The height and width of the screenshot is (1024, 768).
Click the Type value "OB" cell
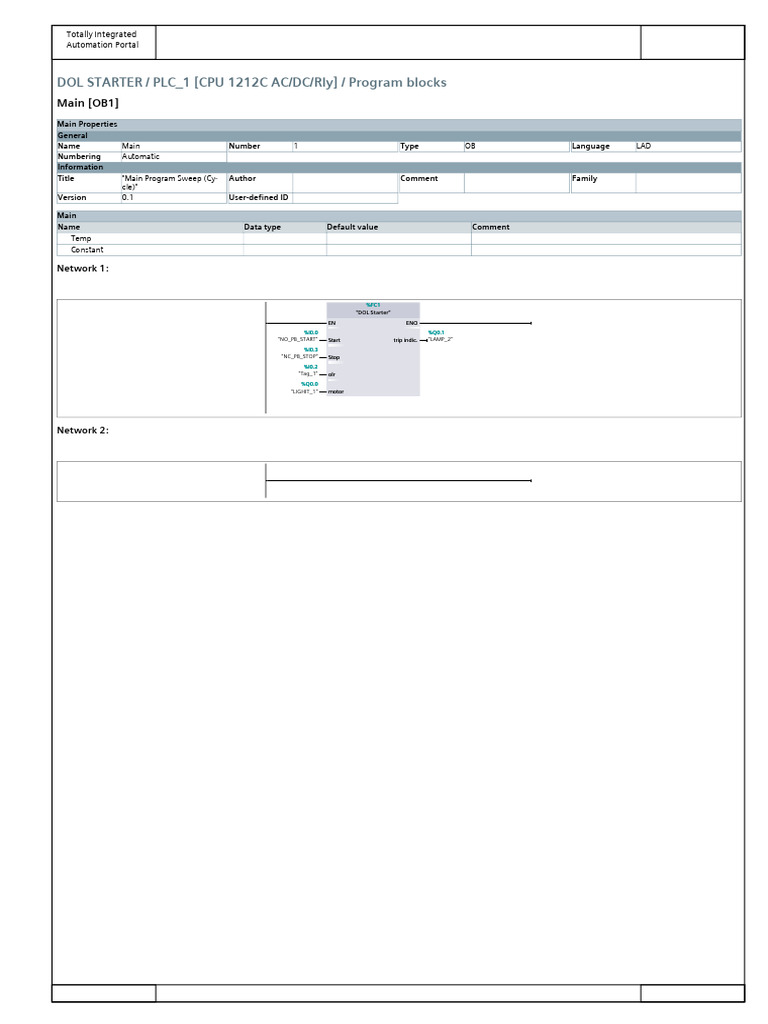click(x=517, y=146)
